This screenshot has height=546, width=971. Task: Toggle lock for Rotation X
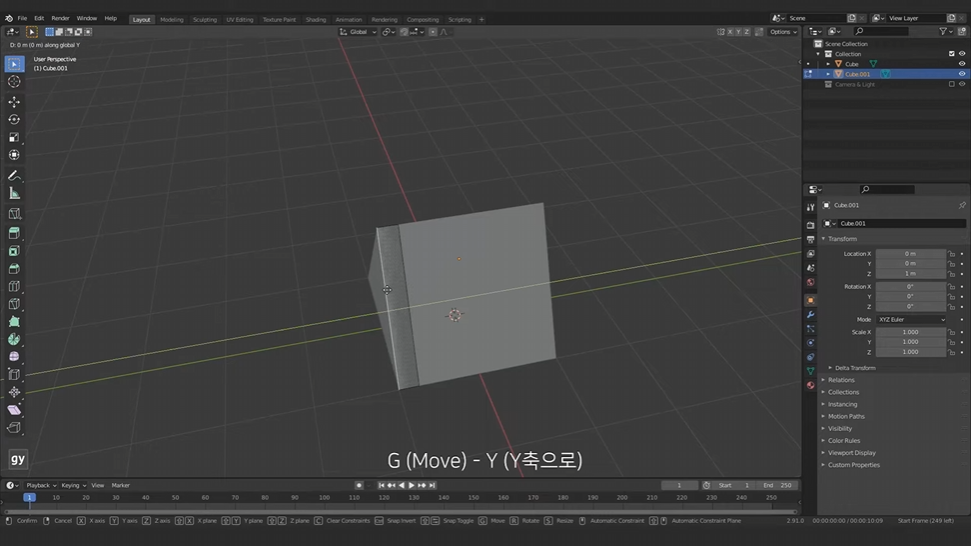(x=952, y=287)
